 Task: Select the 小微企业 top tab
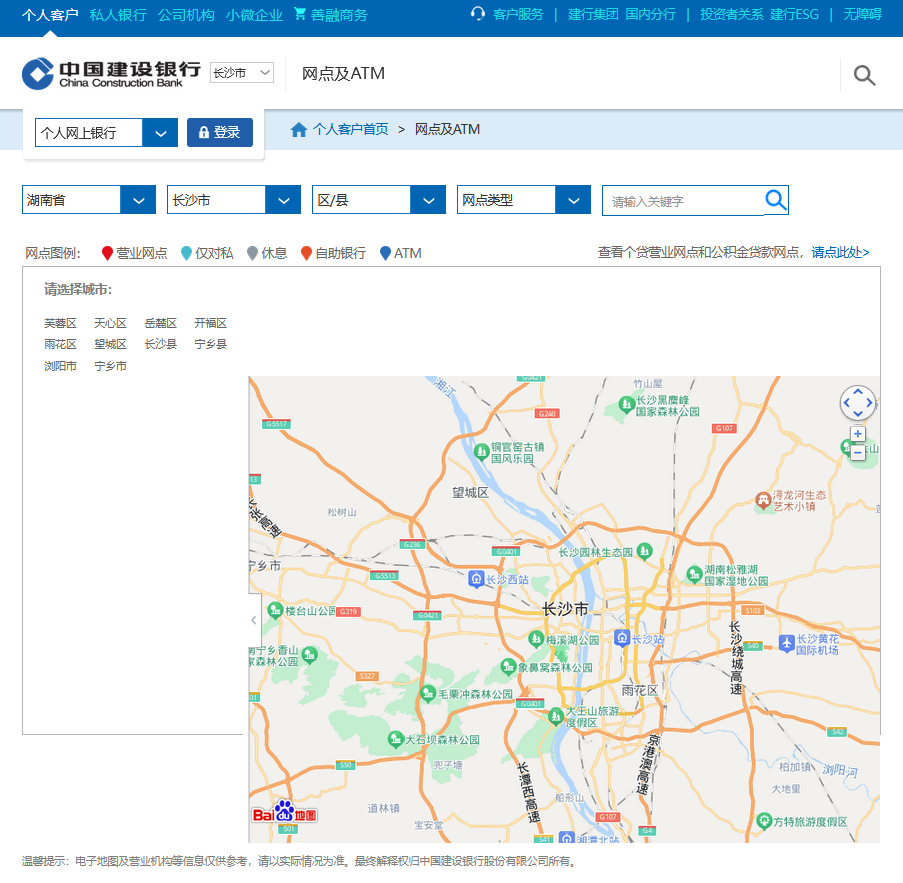[254, 14]
